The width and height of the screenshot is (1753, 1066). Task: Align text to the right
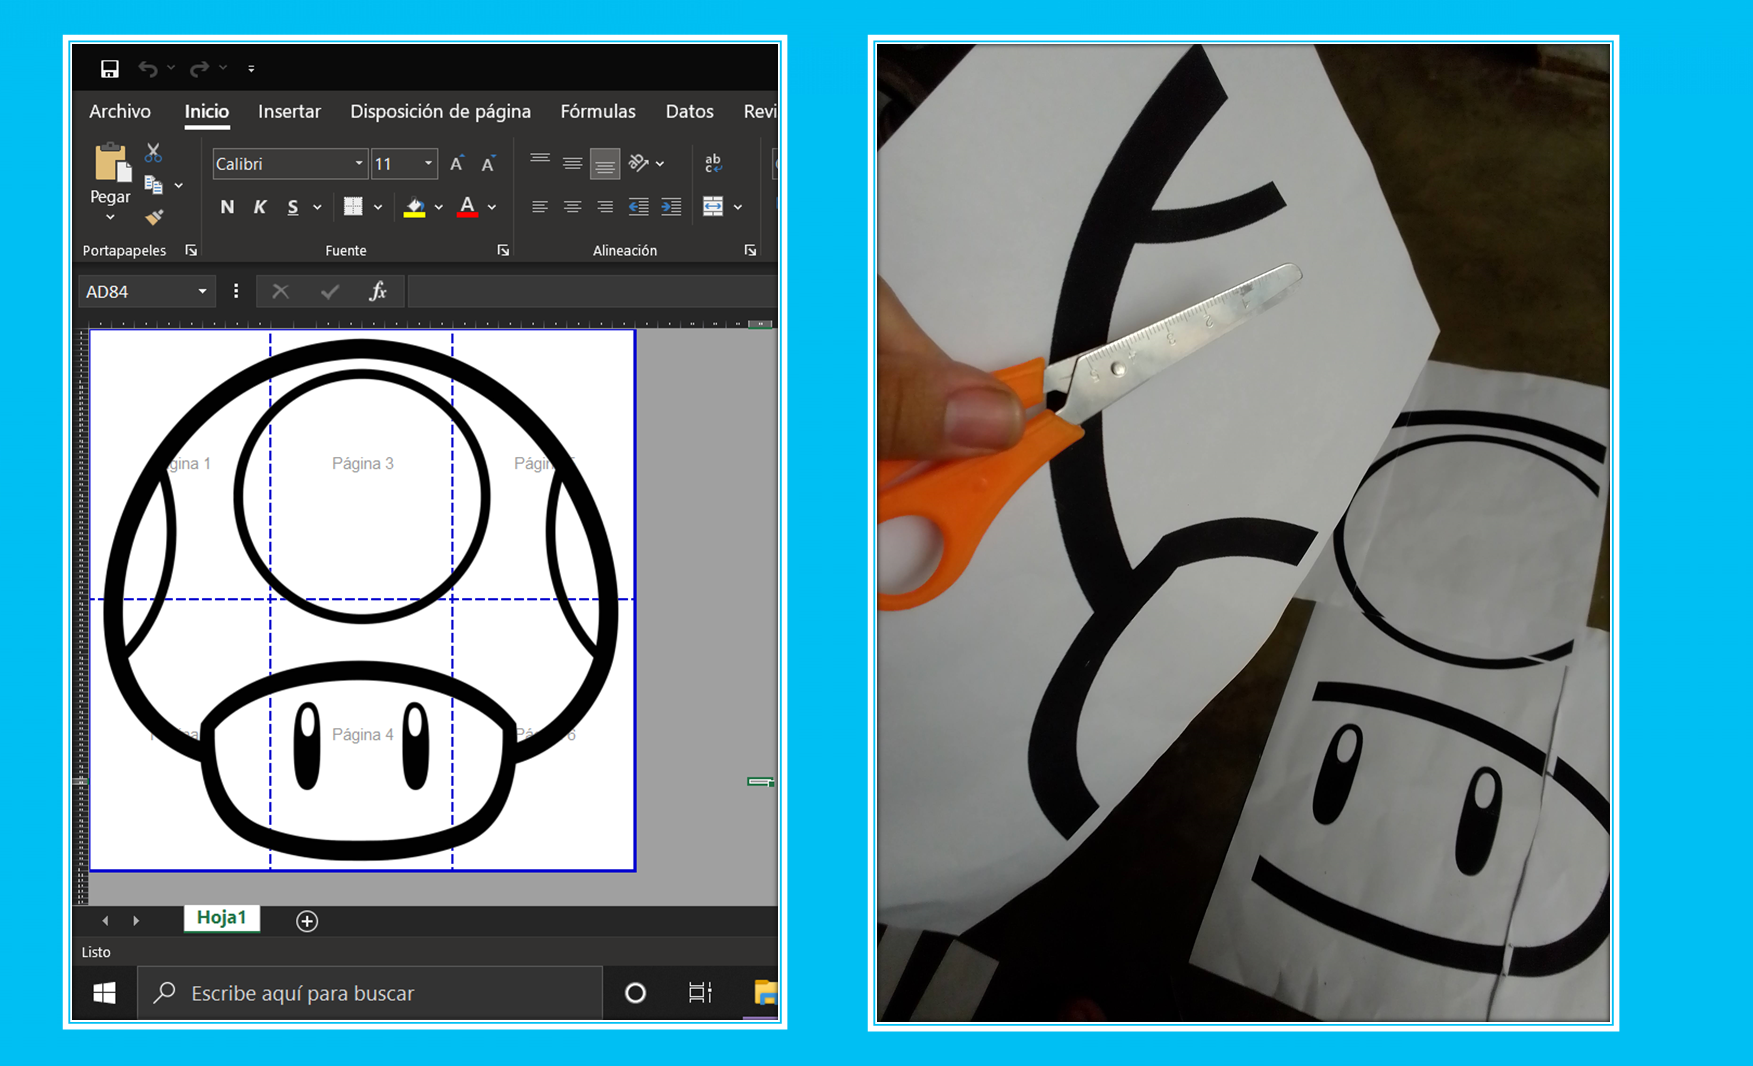tap(605, 207)
